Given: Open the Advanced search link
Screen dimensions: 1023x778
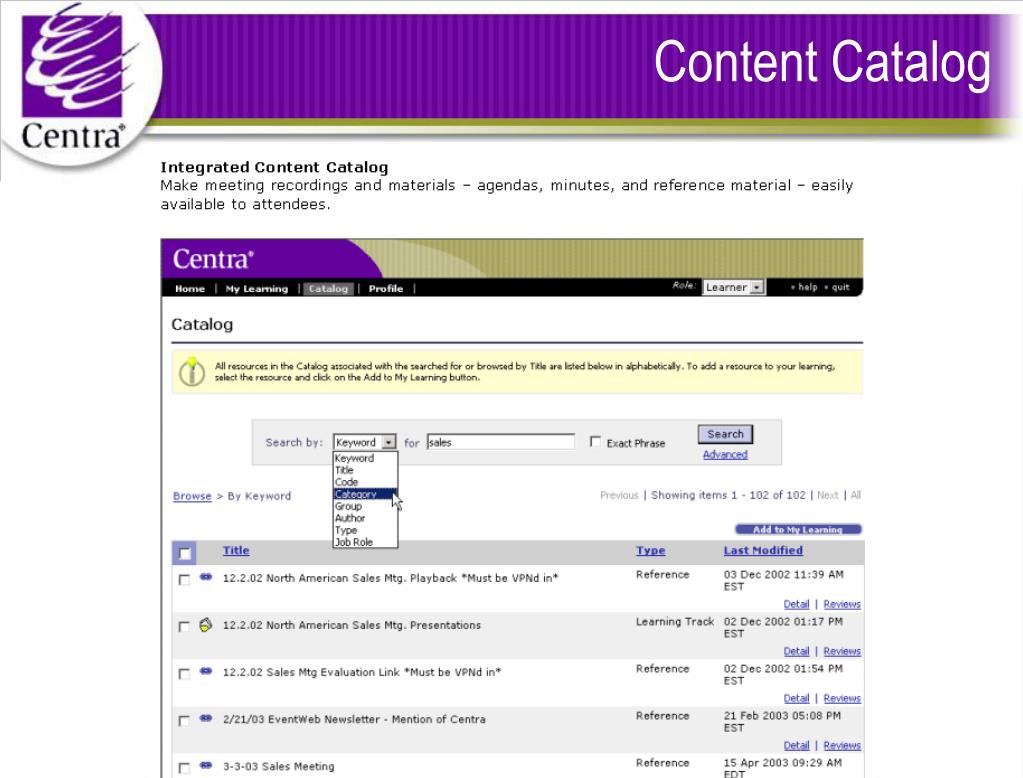Looking at the screenshot, I should click(x=725, y=454).
